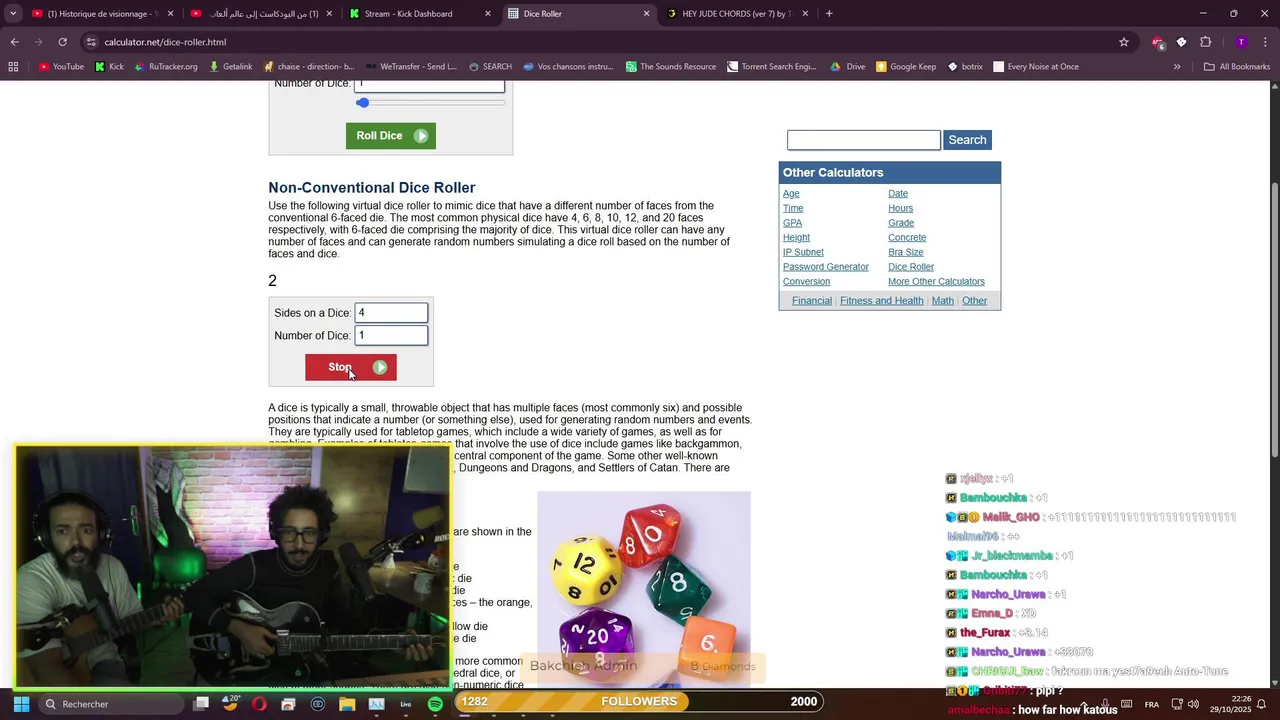Open the Google Keep bookmark
Image resolution: width=1280 pixels, height=720 pixels.
[x=906, y=67]
